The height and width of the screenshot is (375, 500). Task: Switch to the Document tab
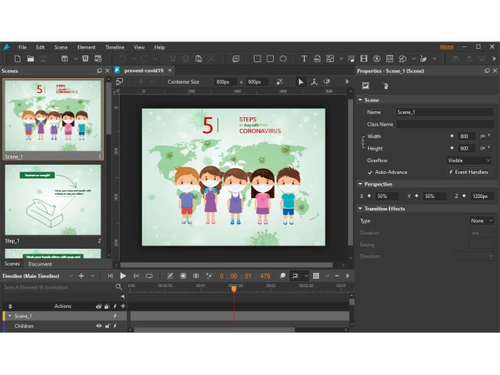[40, 264]
